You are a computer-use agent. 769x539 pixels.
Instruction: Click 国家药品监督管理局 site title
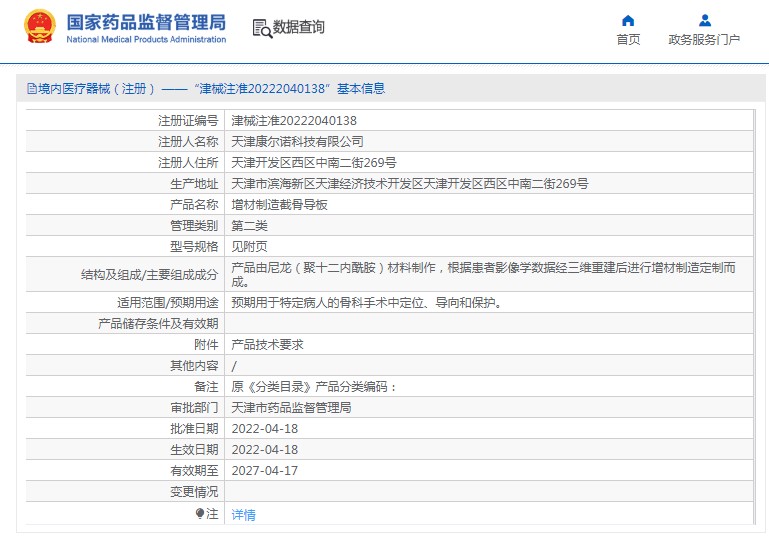[146, 23]
